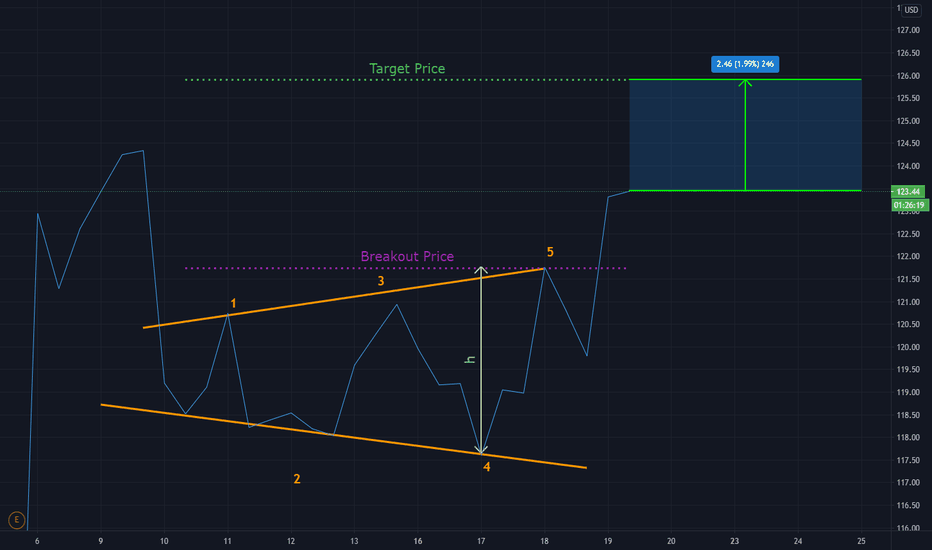This screenshot has width=932, height=550.
Task: Click date 24 on the time axis
Action: coord(798,541)
